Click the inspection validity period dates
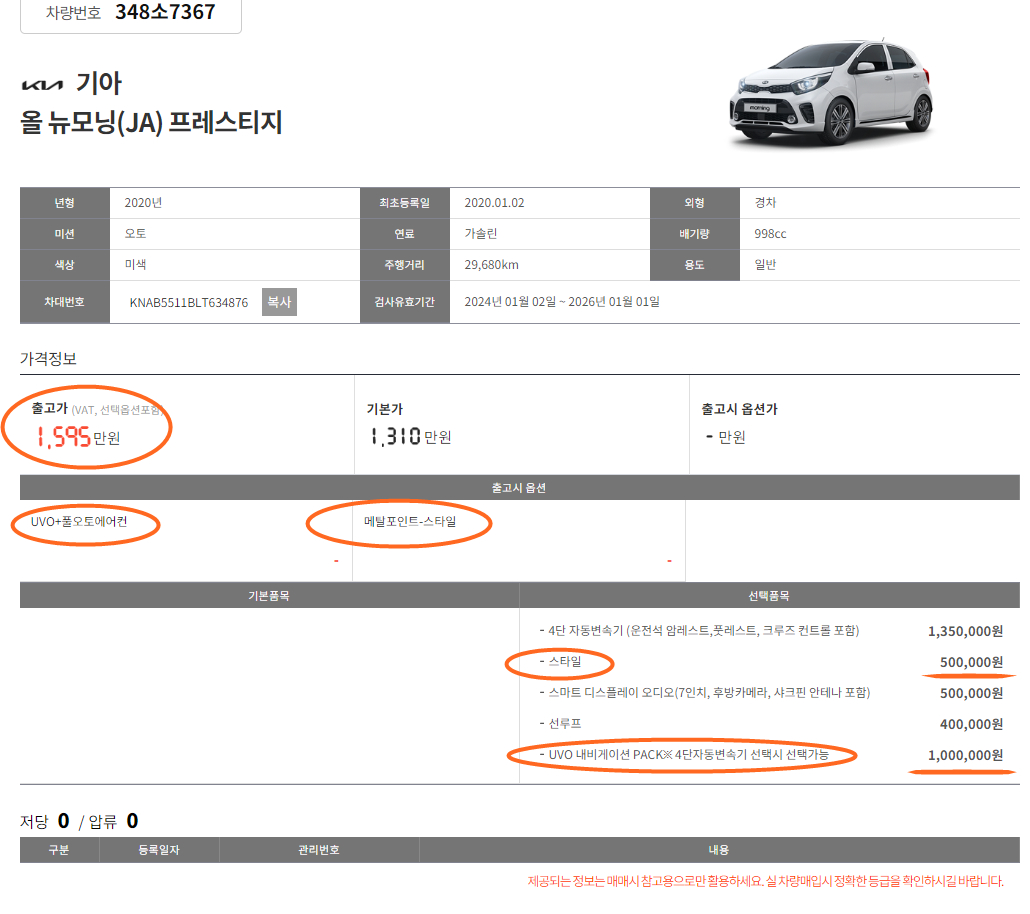Screen dimensions: 1030x914 [x=562, y=302]
